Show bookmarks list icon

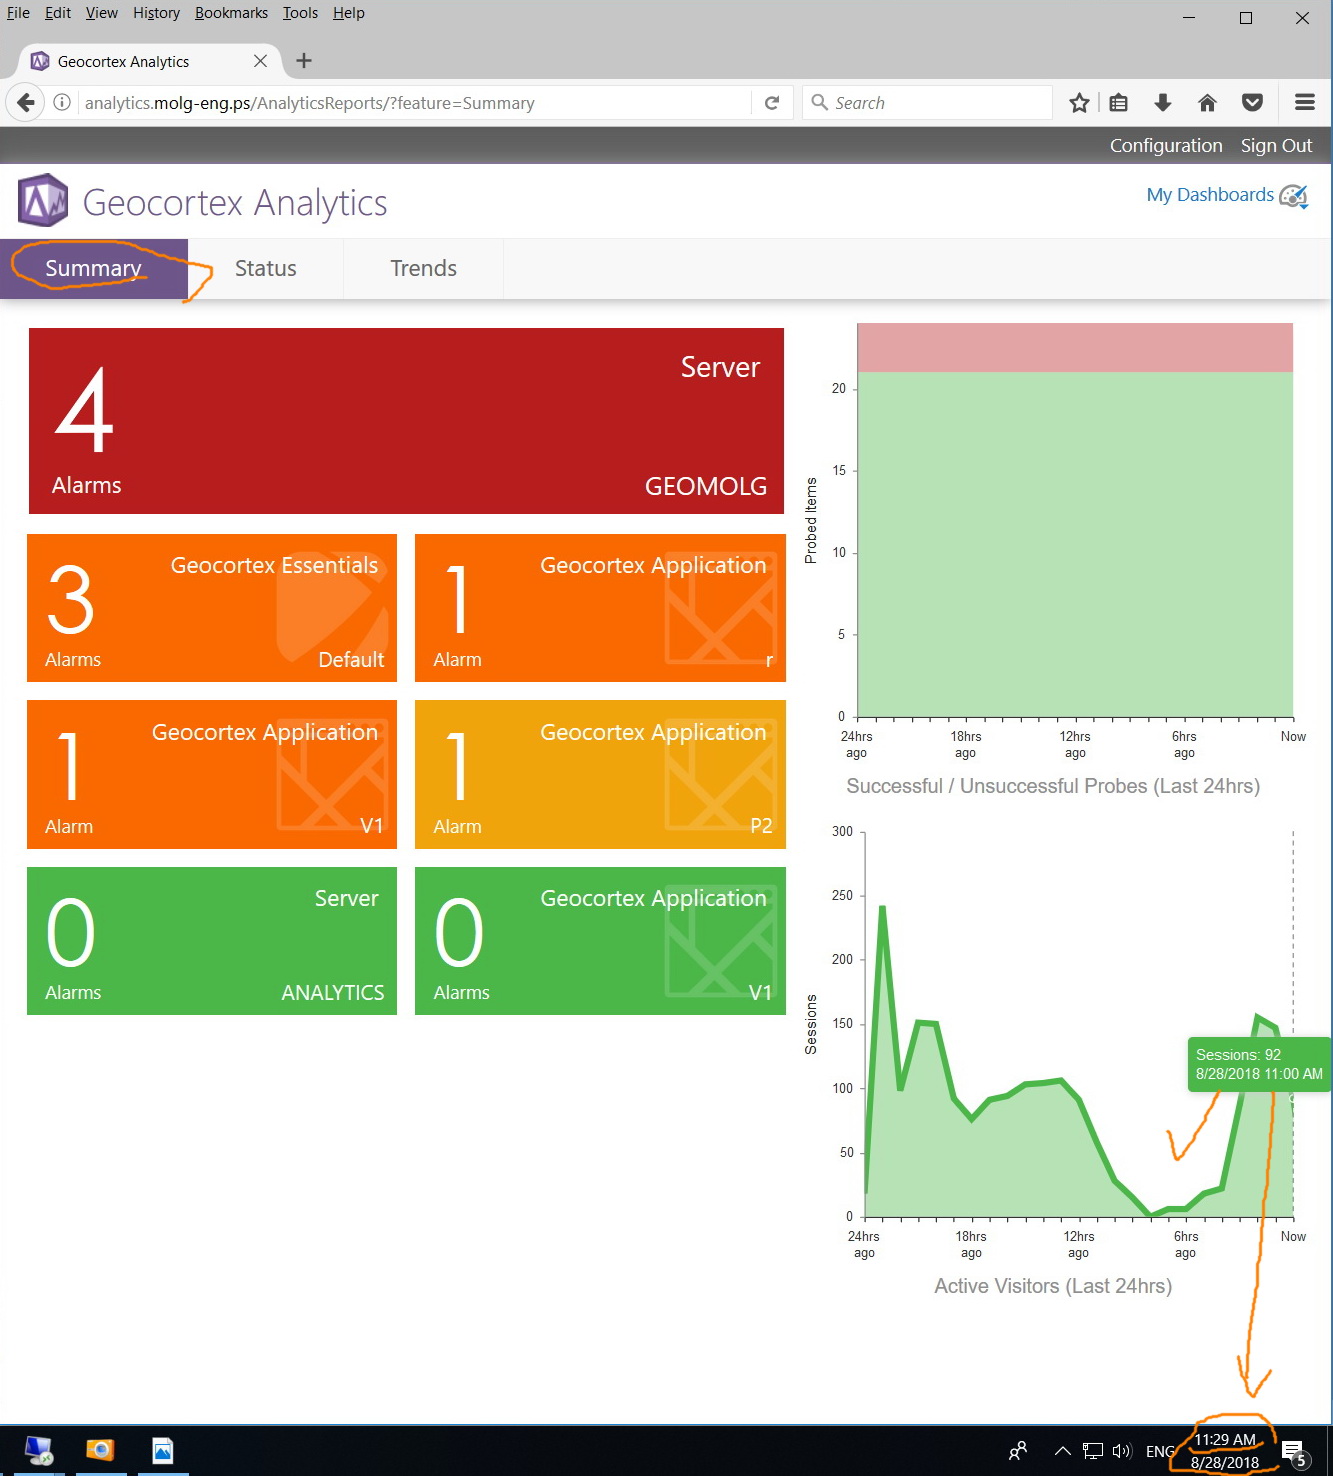(1119, 103)
